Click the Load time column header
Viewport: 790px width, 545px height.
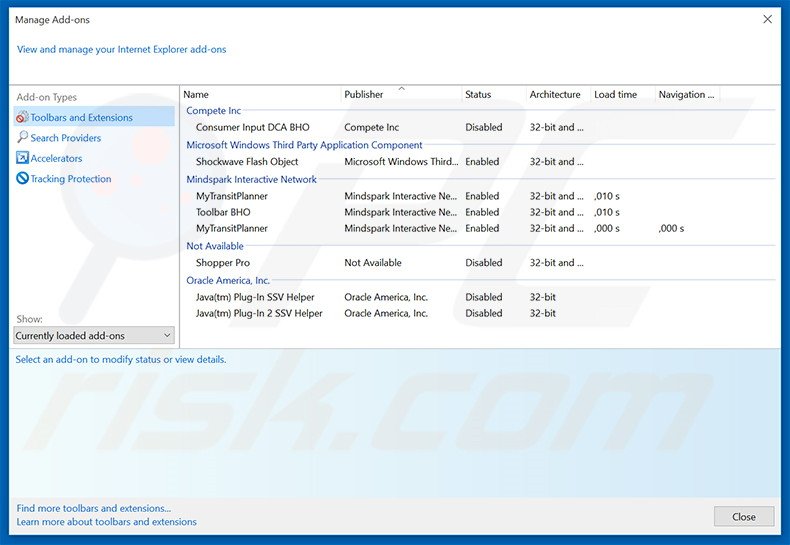click(615, 95)
